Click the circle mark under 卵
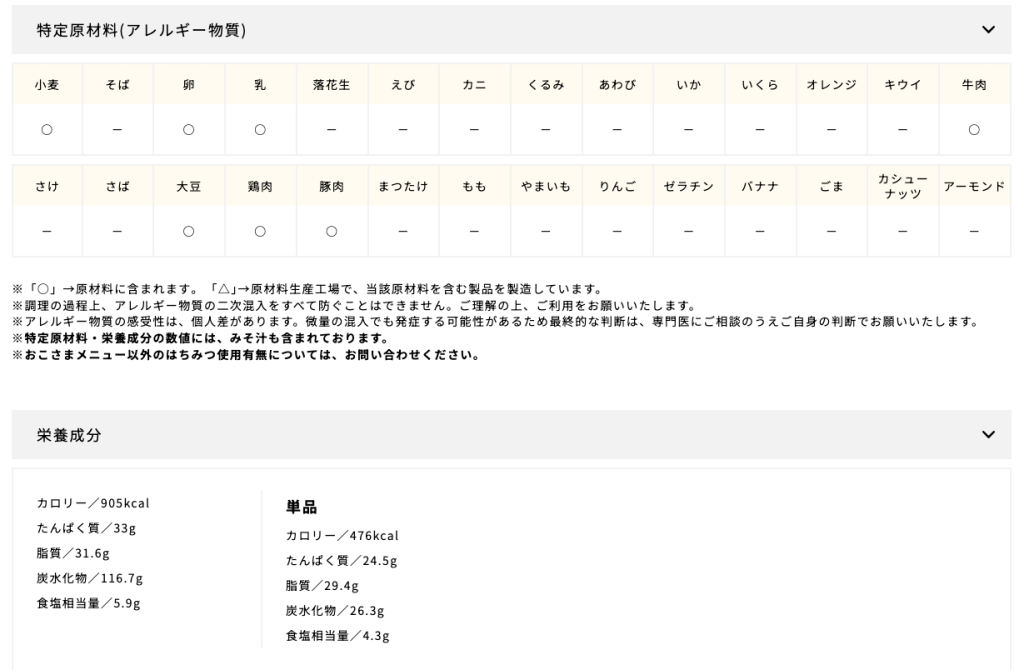The height and width of the screenshot is (670, 1024). click(x=188, y=129)
